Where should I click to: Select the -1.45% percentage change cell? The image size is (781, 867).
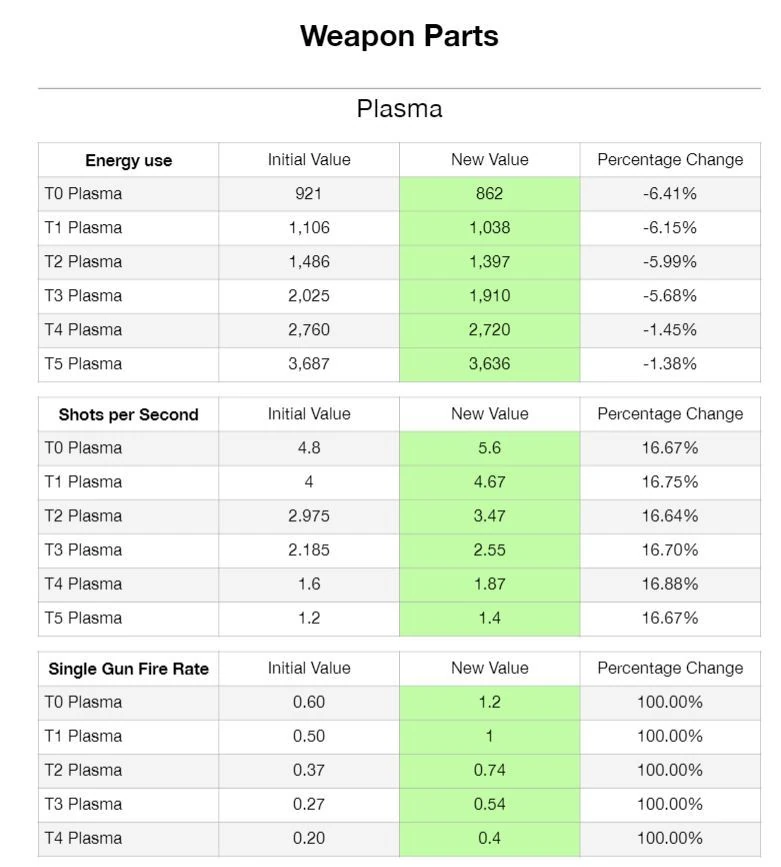pyautogui.click(x=669, y=330)
